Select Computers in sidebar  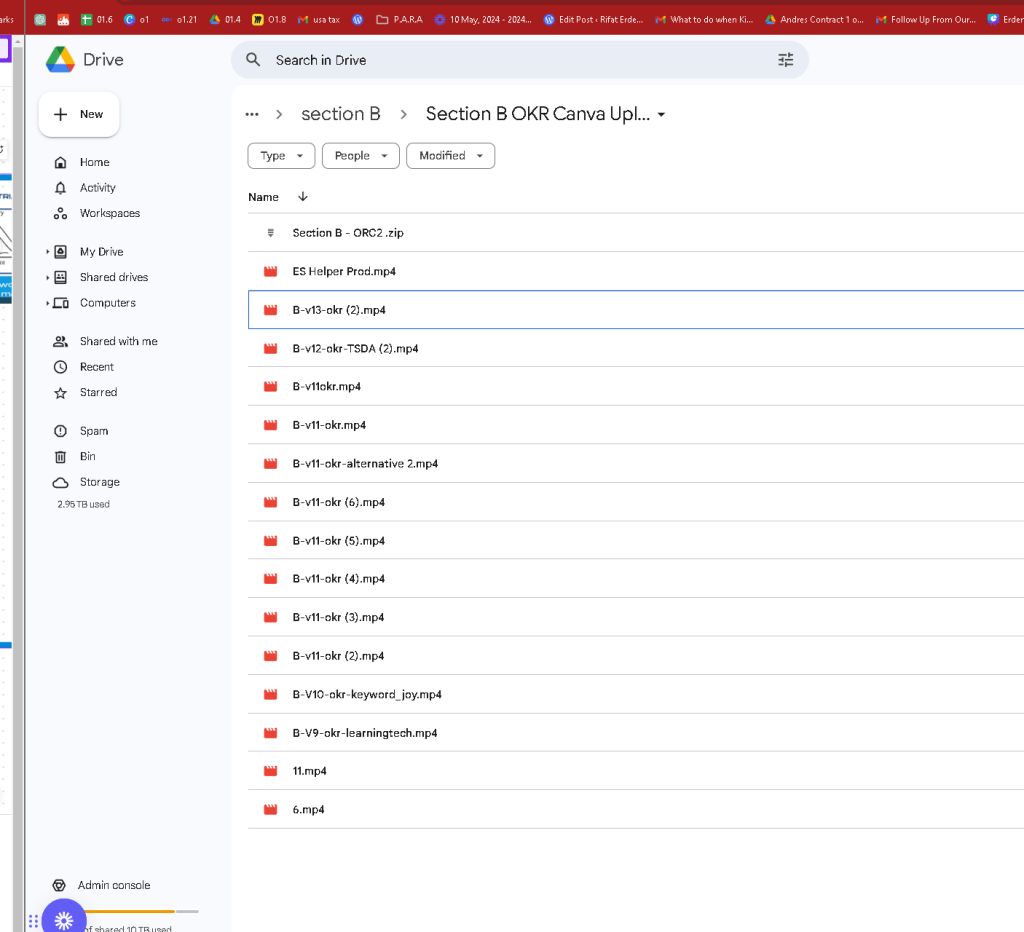pos(108,302)
